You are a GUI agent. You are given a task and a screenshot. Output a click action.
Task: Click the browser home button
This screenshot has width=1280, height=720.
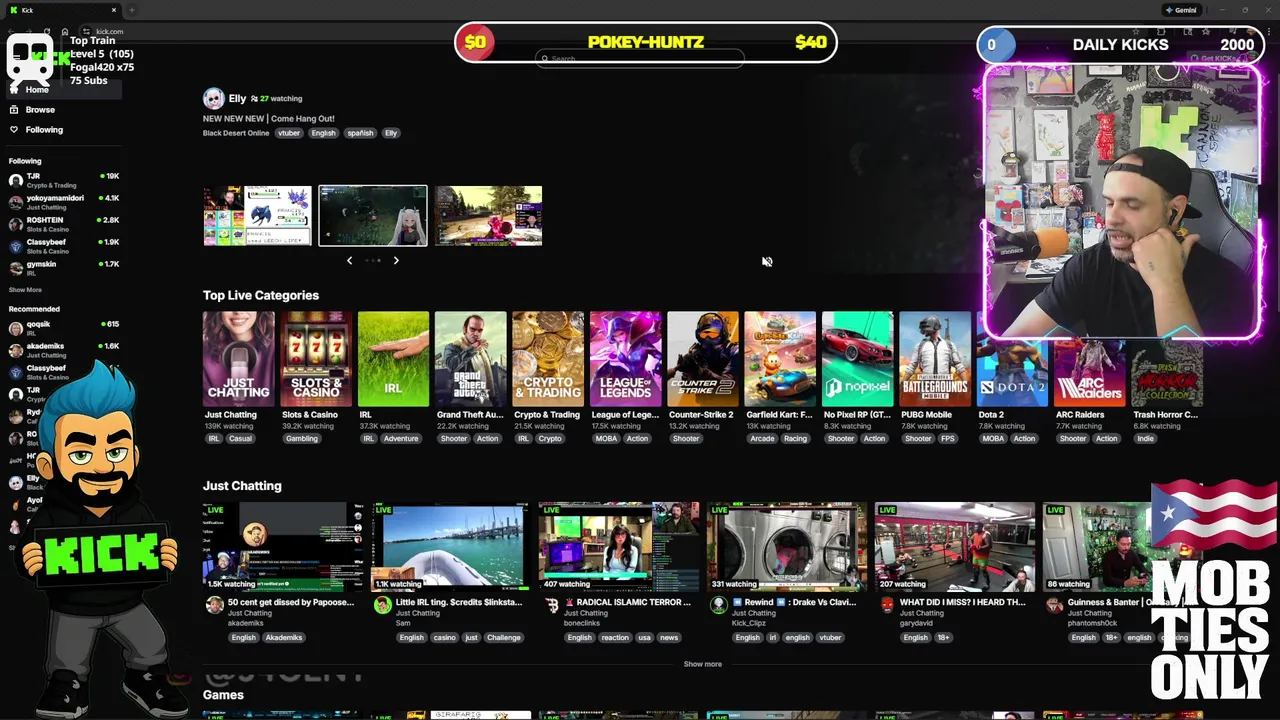coord(65,31)
